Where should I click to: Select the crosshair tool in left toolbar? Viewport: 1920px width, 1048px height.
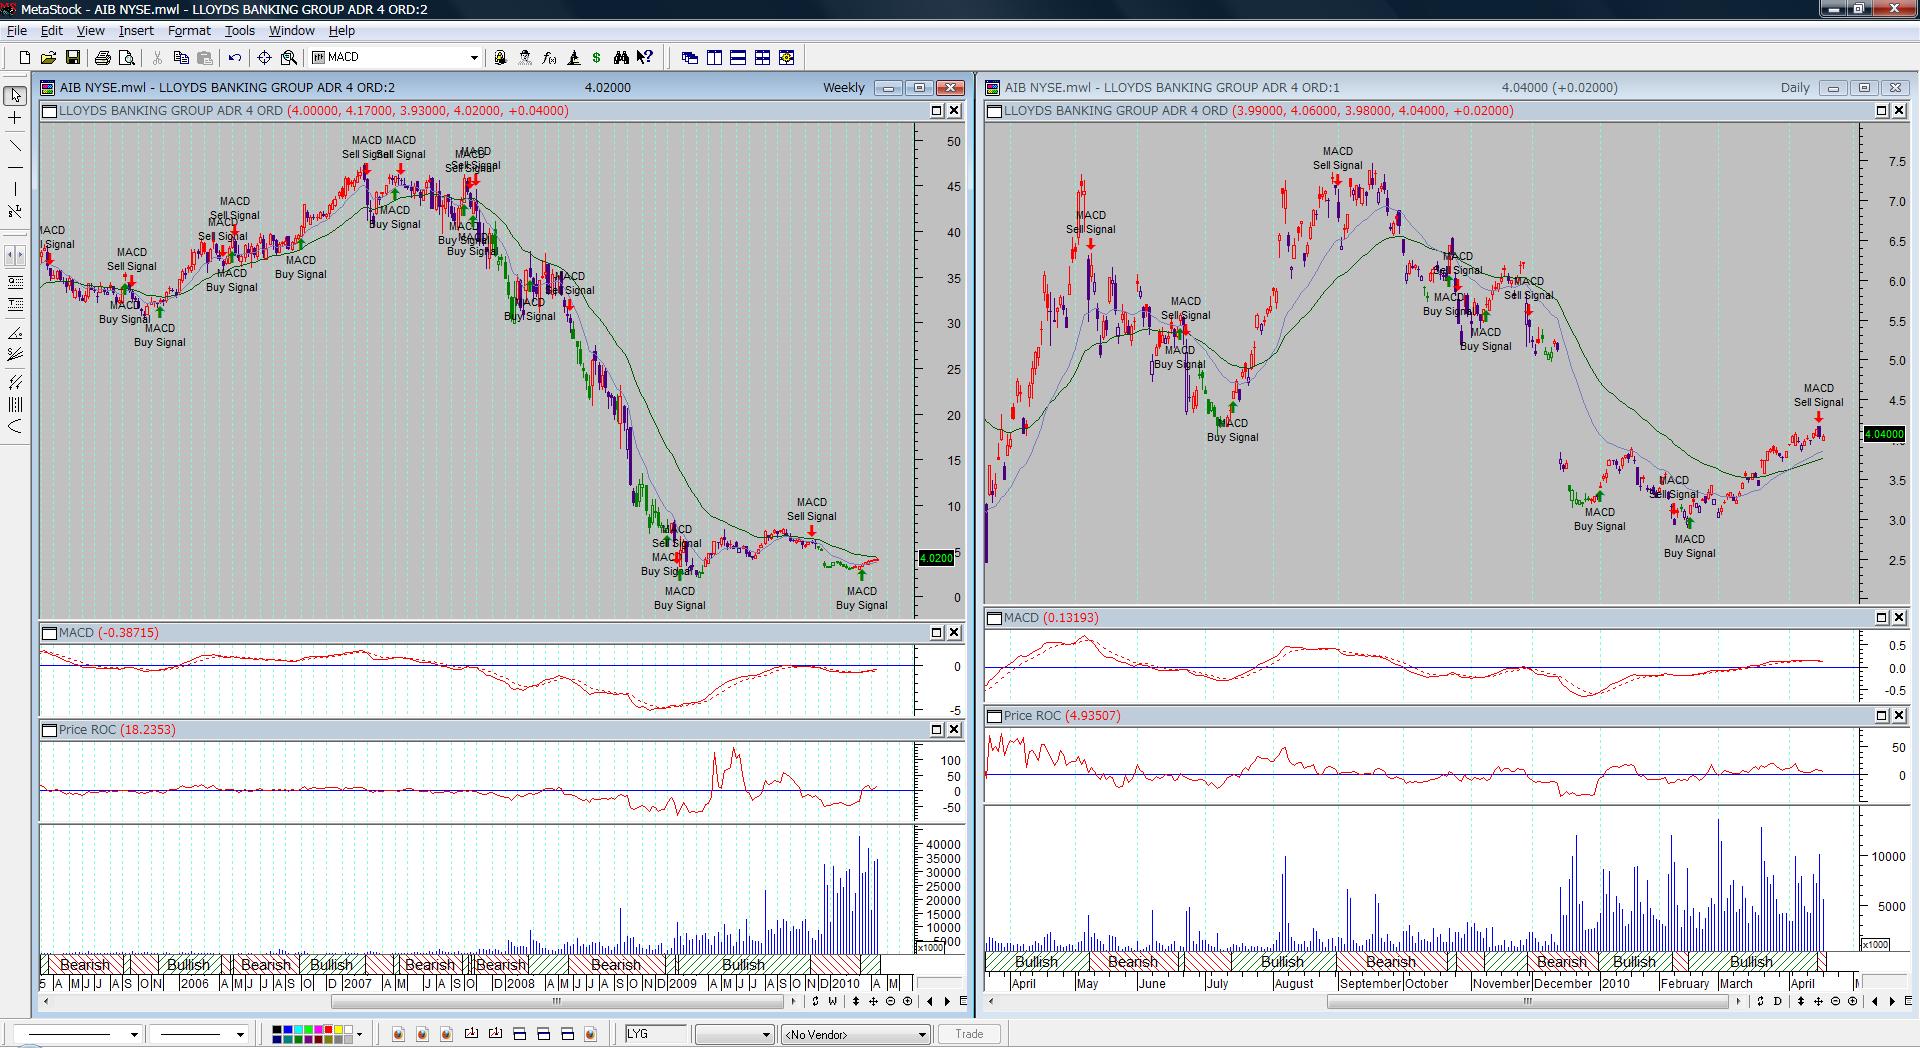[x=15, y=118]
